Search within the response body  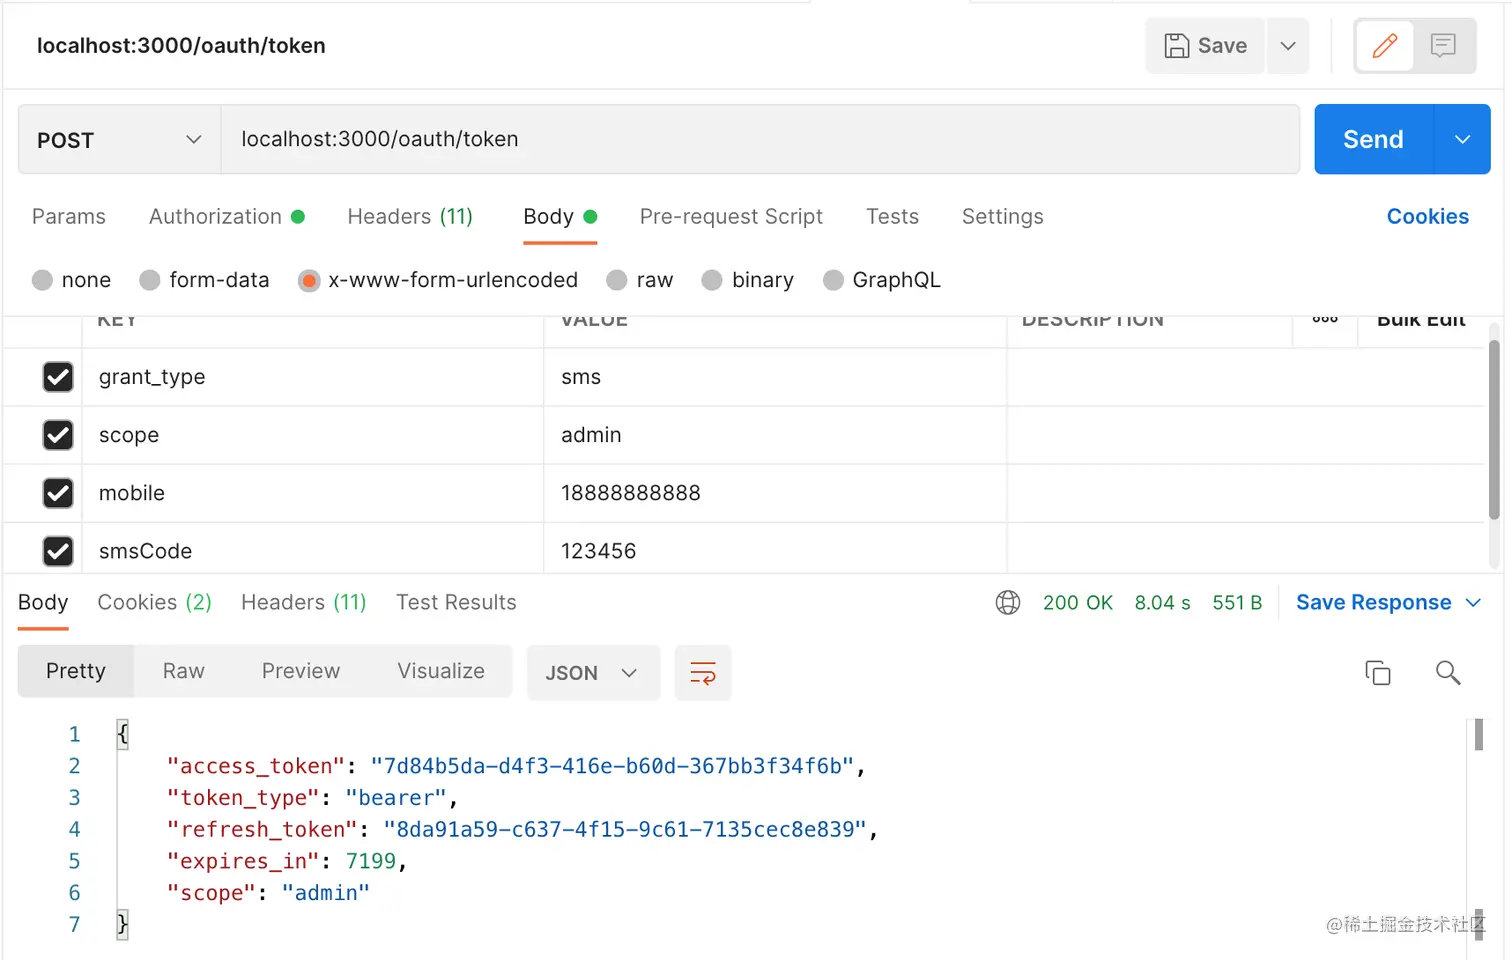[1448, 673]
